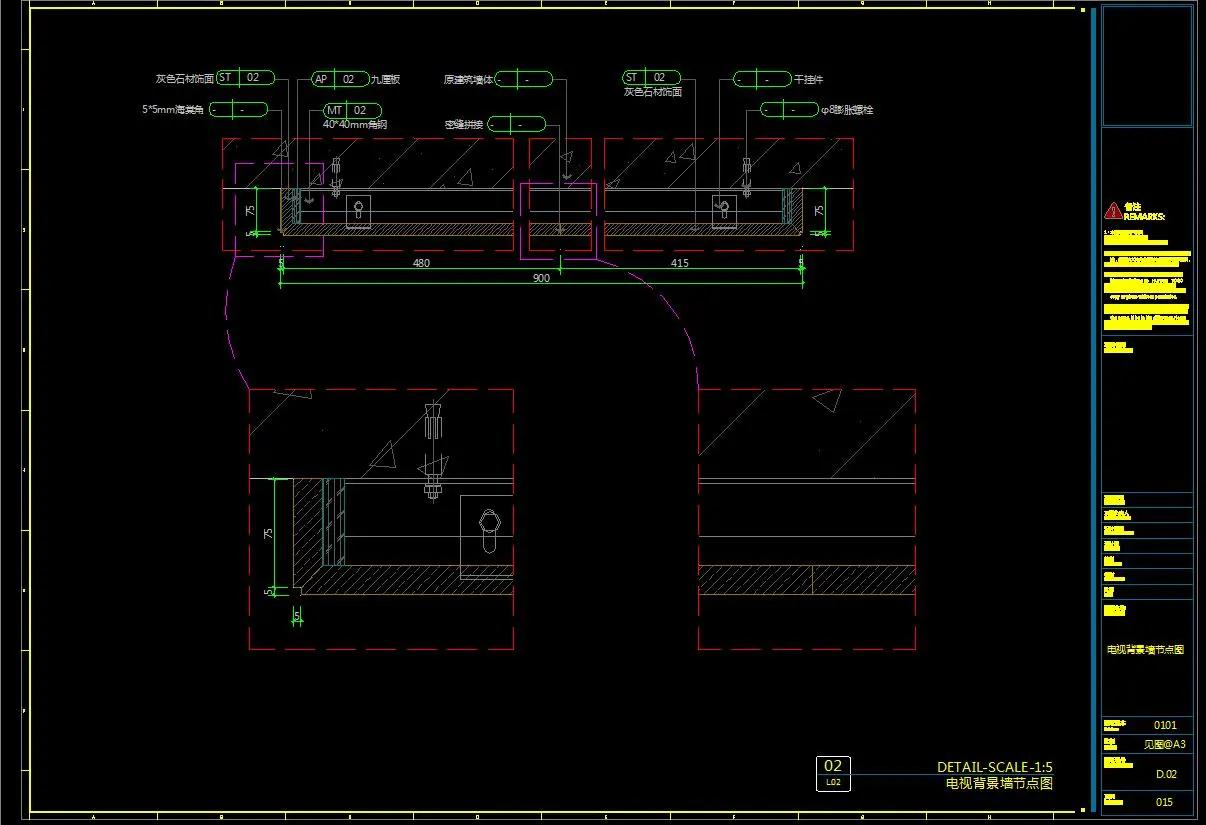Click the 900 overall dimension text
1206x825 pixels.
coord(541,278)
